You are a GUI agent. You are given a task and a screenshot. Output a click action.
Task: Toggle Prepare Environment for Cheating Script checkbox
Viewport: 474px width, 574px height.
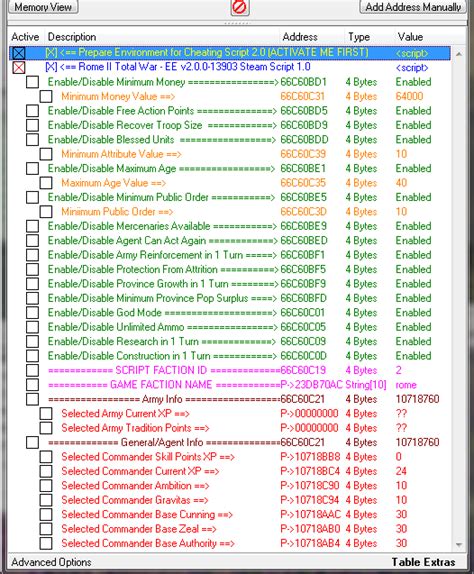19,53
